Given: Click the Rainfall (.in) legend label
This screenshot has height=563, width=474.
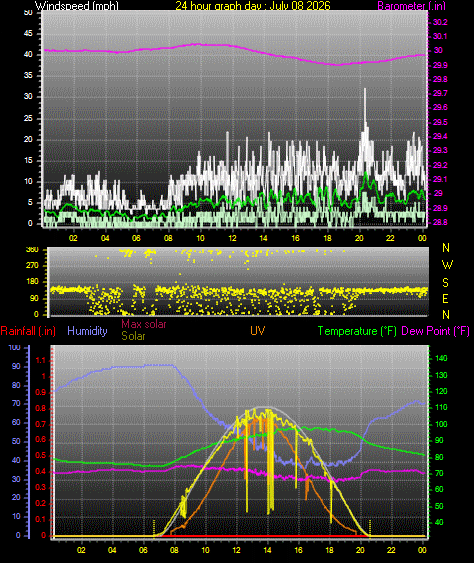Looking at the screenshot, I should click(x=28, y=331).
